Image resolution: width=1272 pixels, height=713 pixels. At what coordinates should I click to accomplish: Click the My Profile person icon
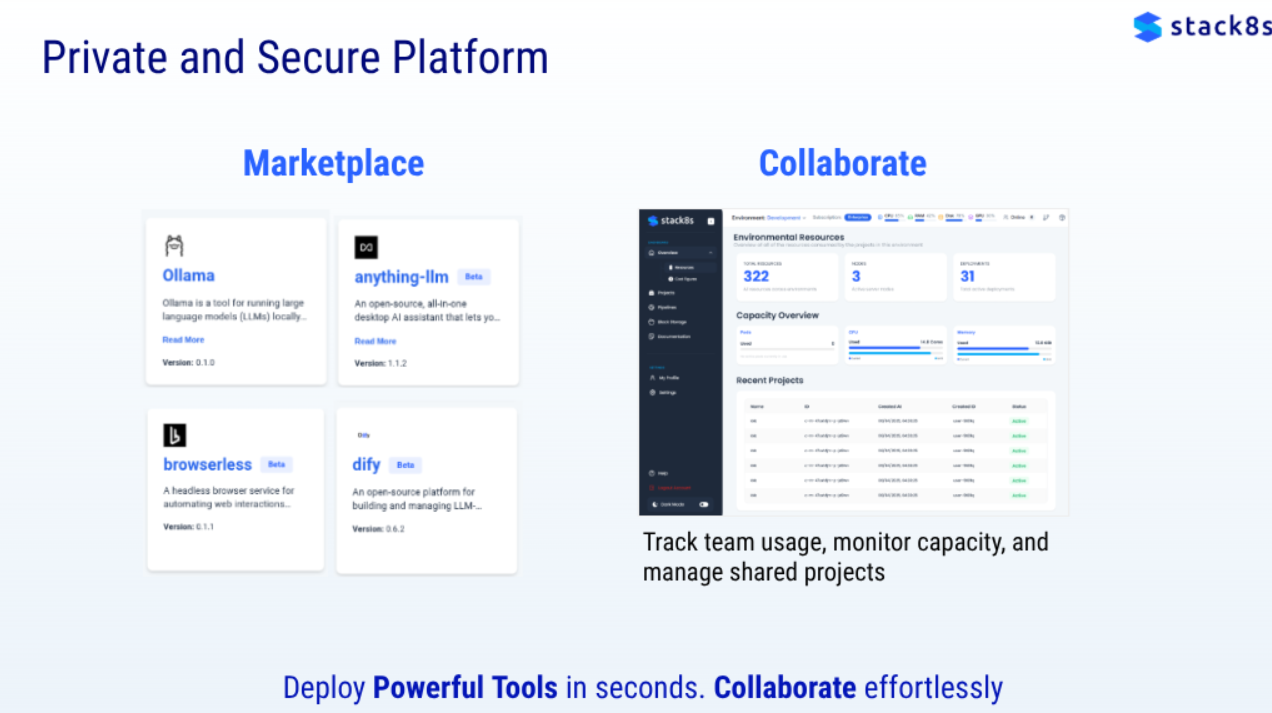(x=652, y=378)
